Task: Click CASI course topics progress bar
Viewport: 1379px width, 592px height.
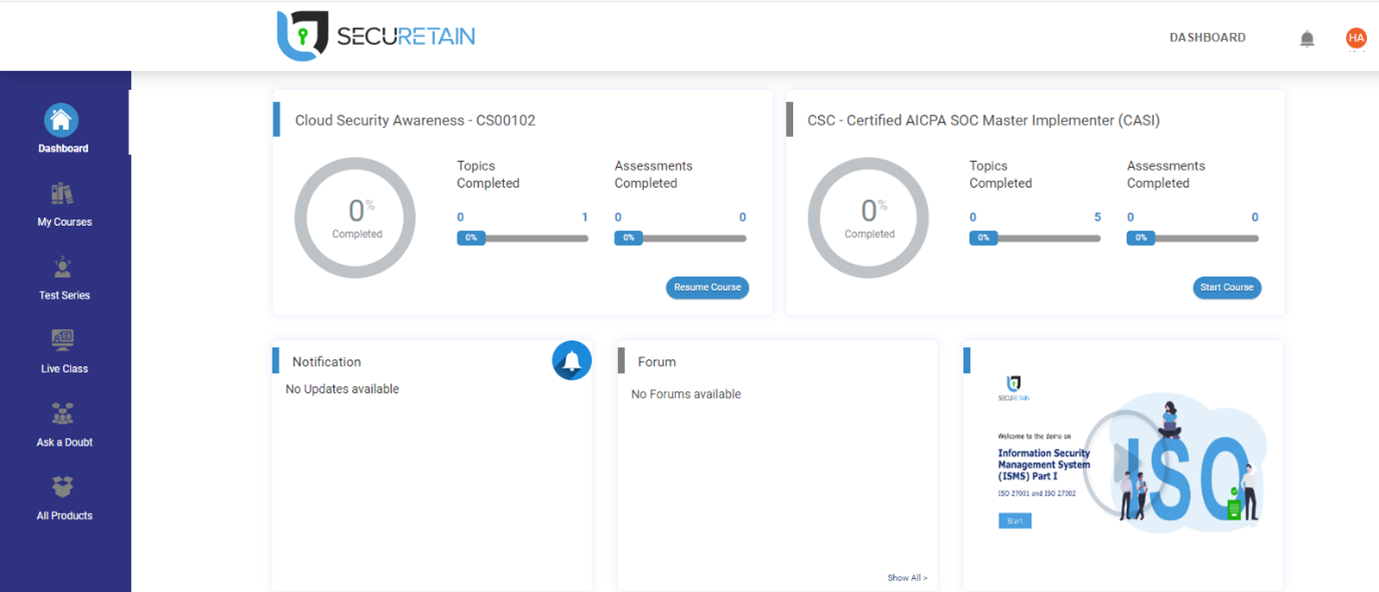Action: coord(1034,238)
